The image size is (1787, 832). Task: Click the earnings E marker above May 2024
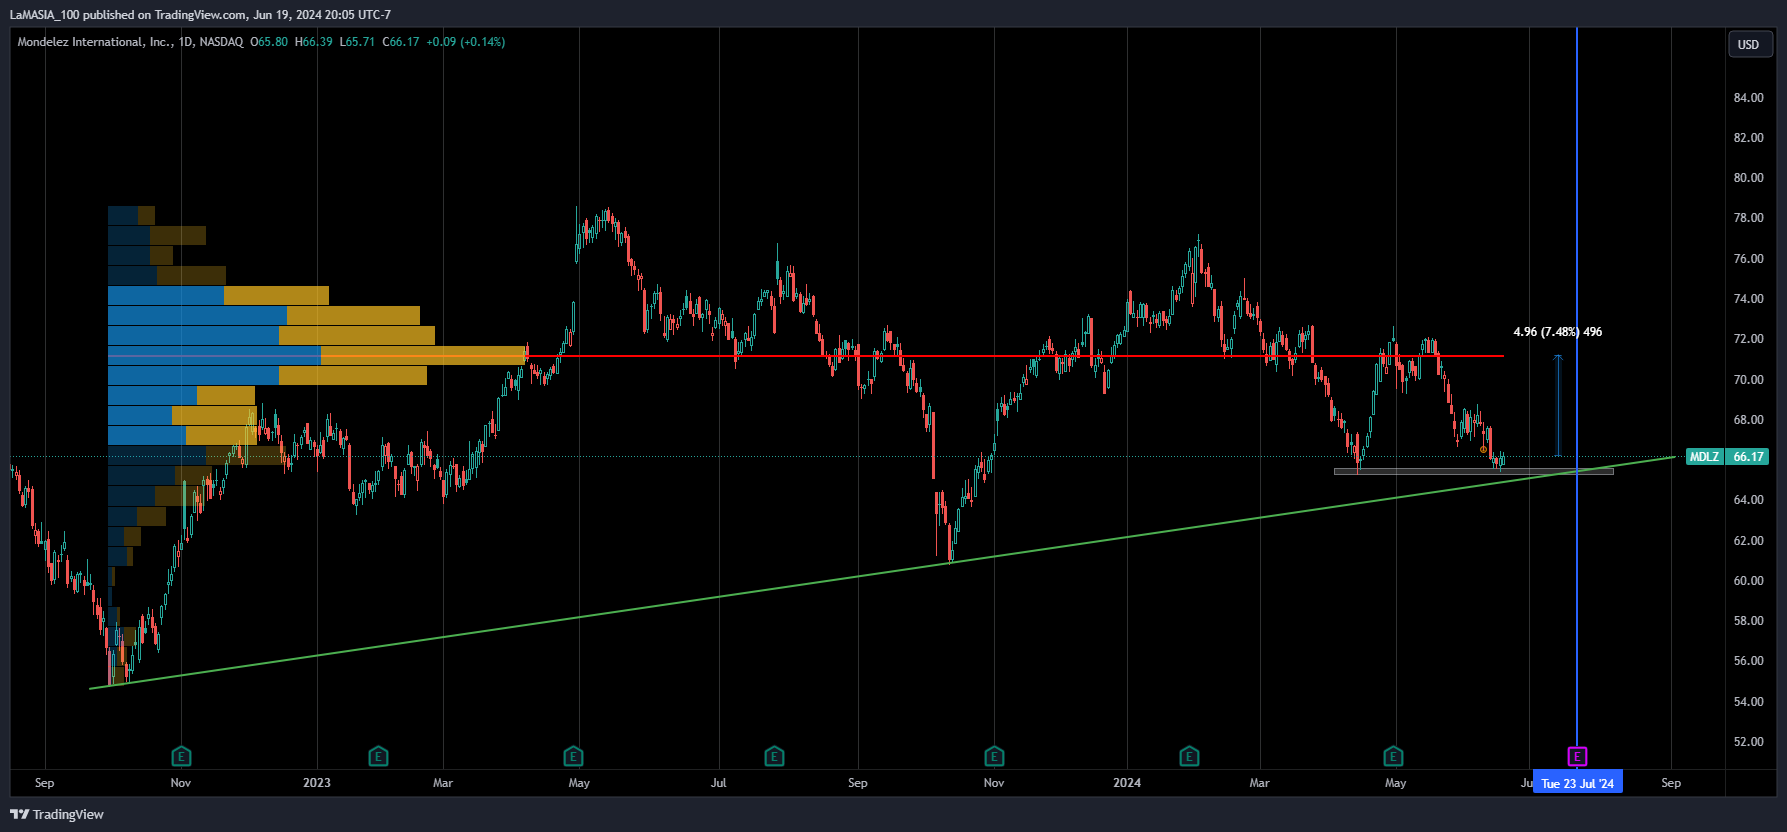click(1393, 756)
